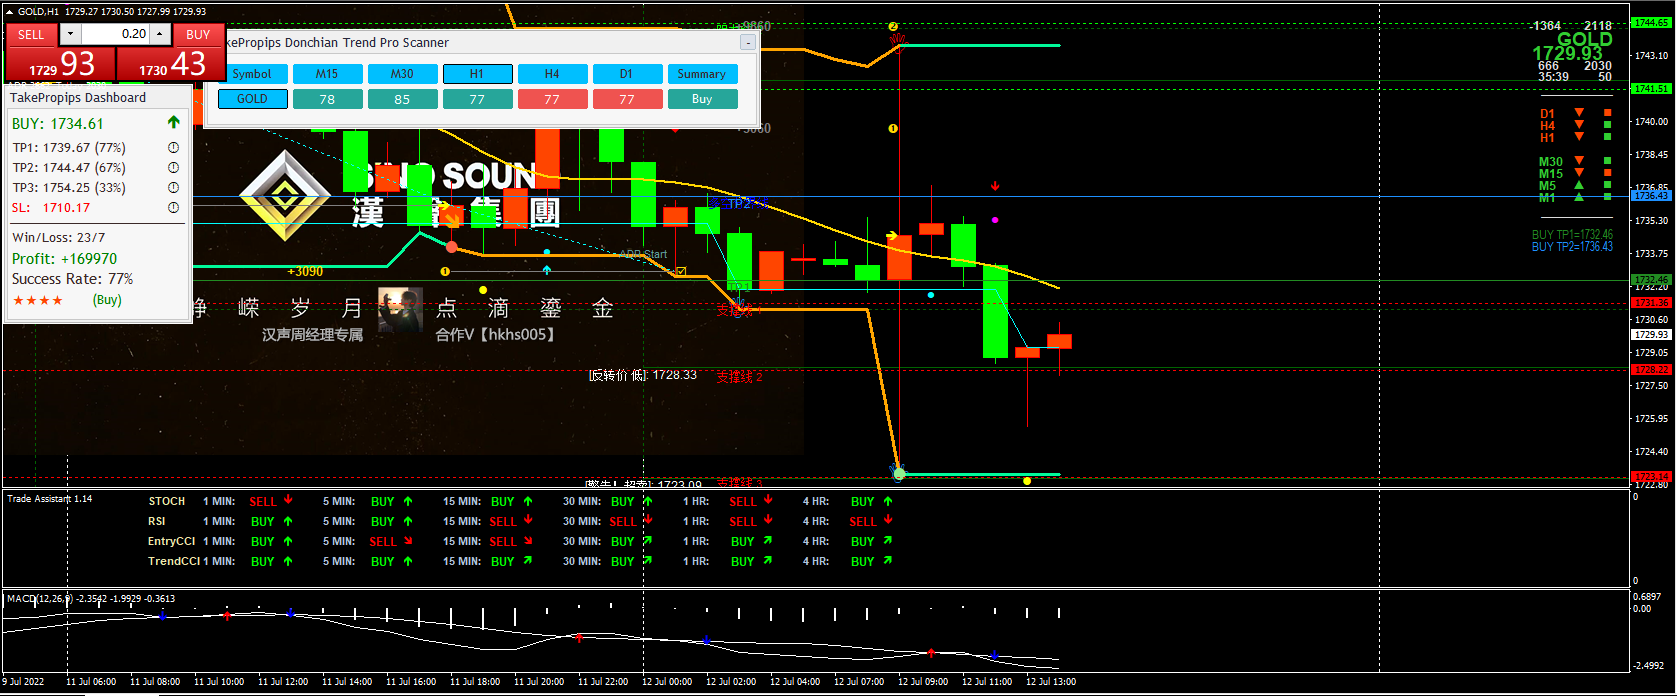This screenshot has height=696, width=1677.
Task: Click the 85 value under M30
Action: 402,99
